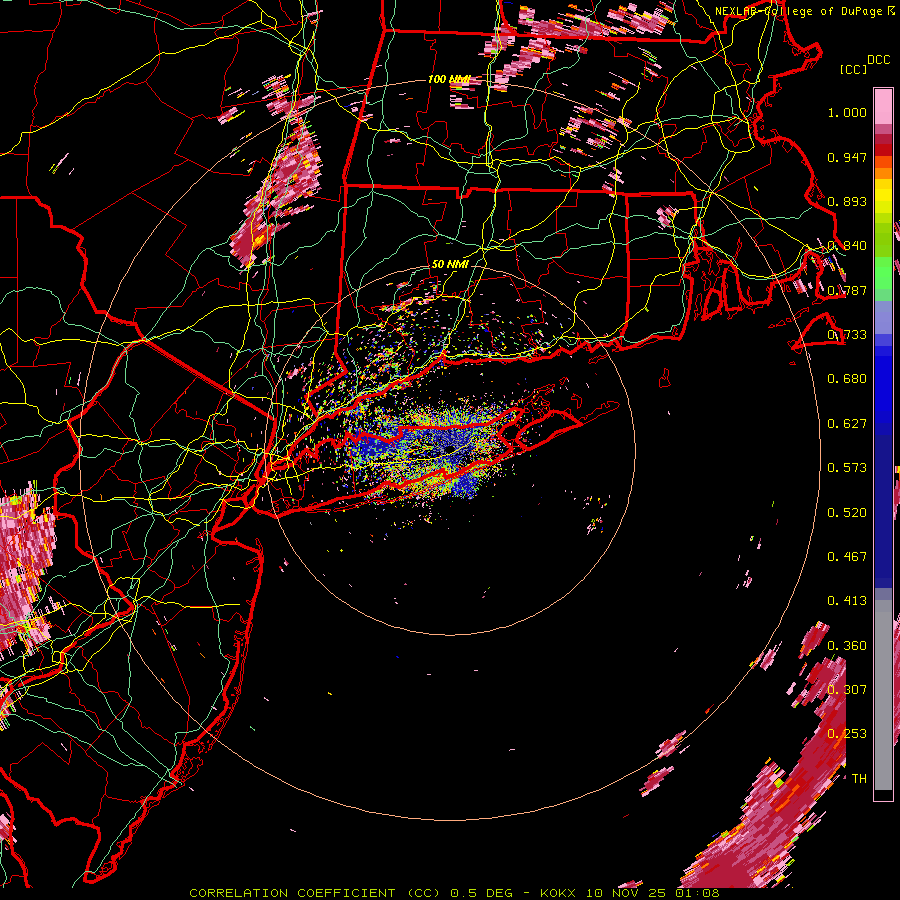The width and height of the screenshot is (900, 900).
Task: Click the 0.307 color scale label
Action: [x=847, y=689]
